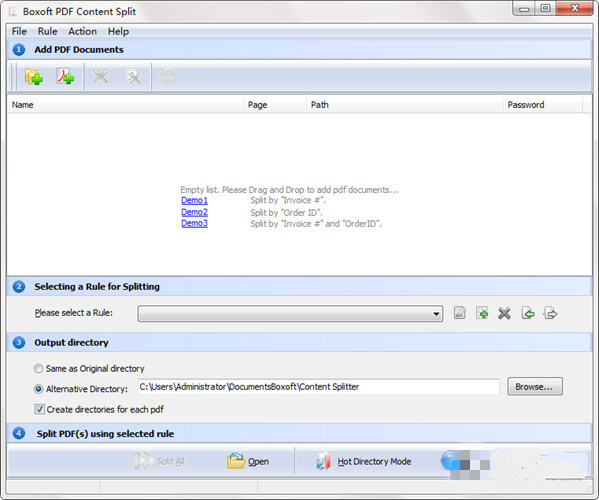
Task: Click the Split All play icon
Action: click(142, 461)
